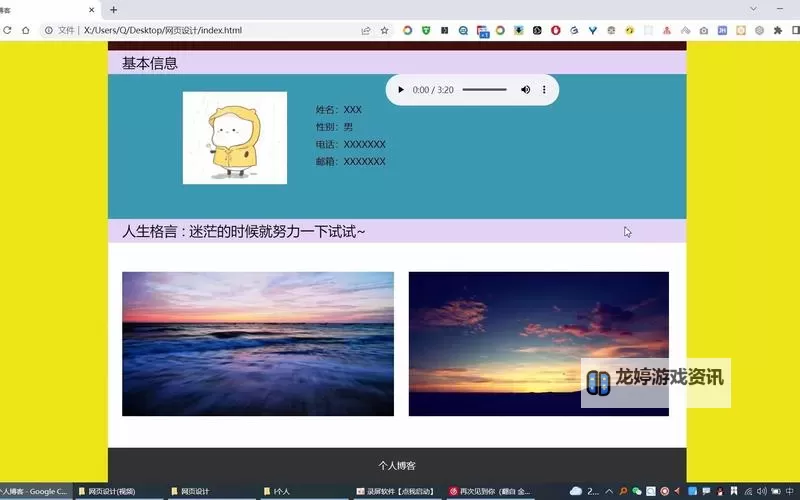Image resolution: width=800 pixels, height=500 pixels.
Task: Open WeChat tray icon
Action: 637,491
